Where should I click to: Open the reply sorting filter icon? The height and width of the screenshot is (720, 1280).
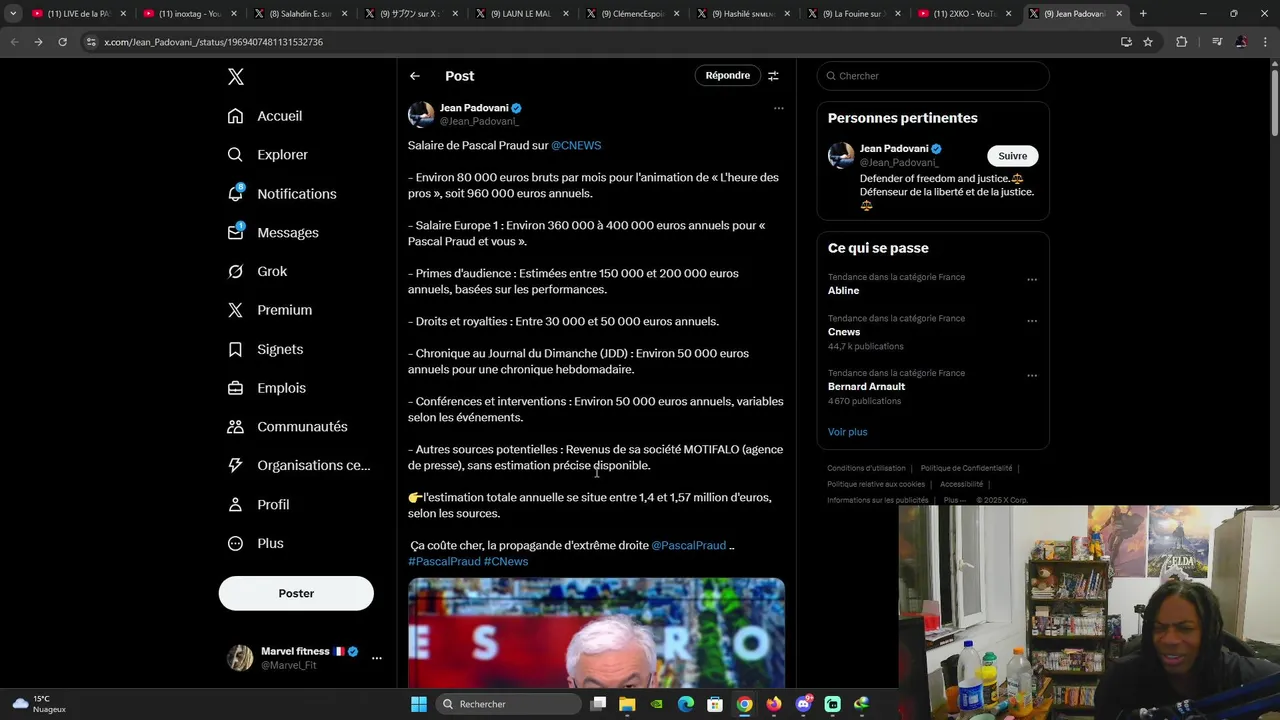(773, 76)
